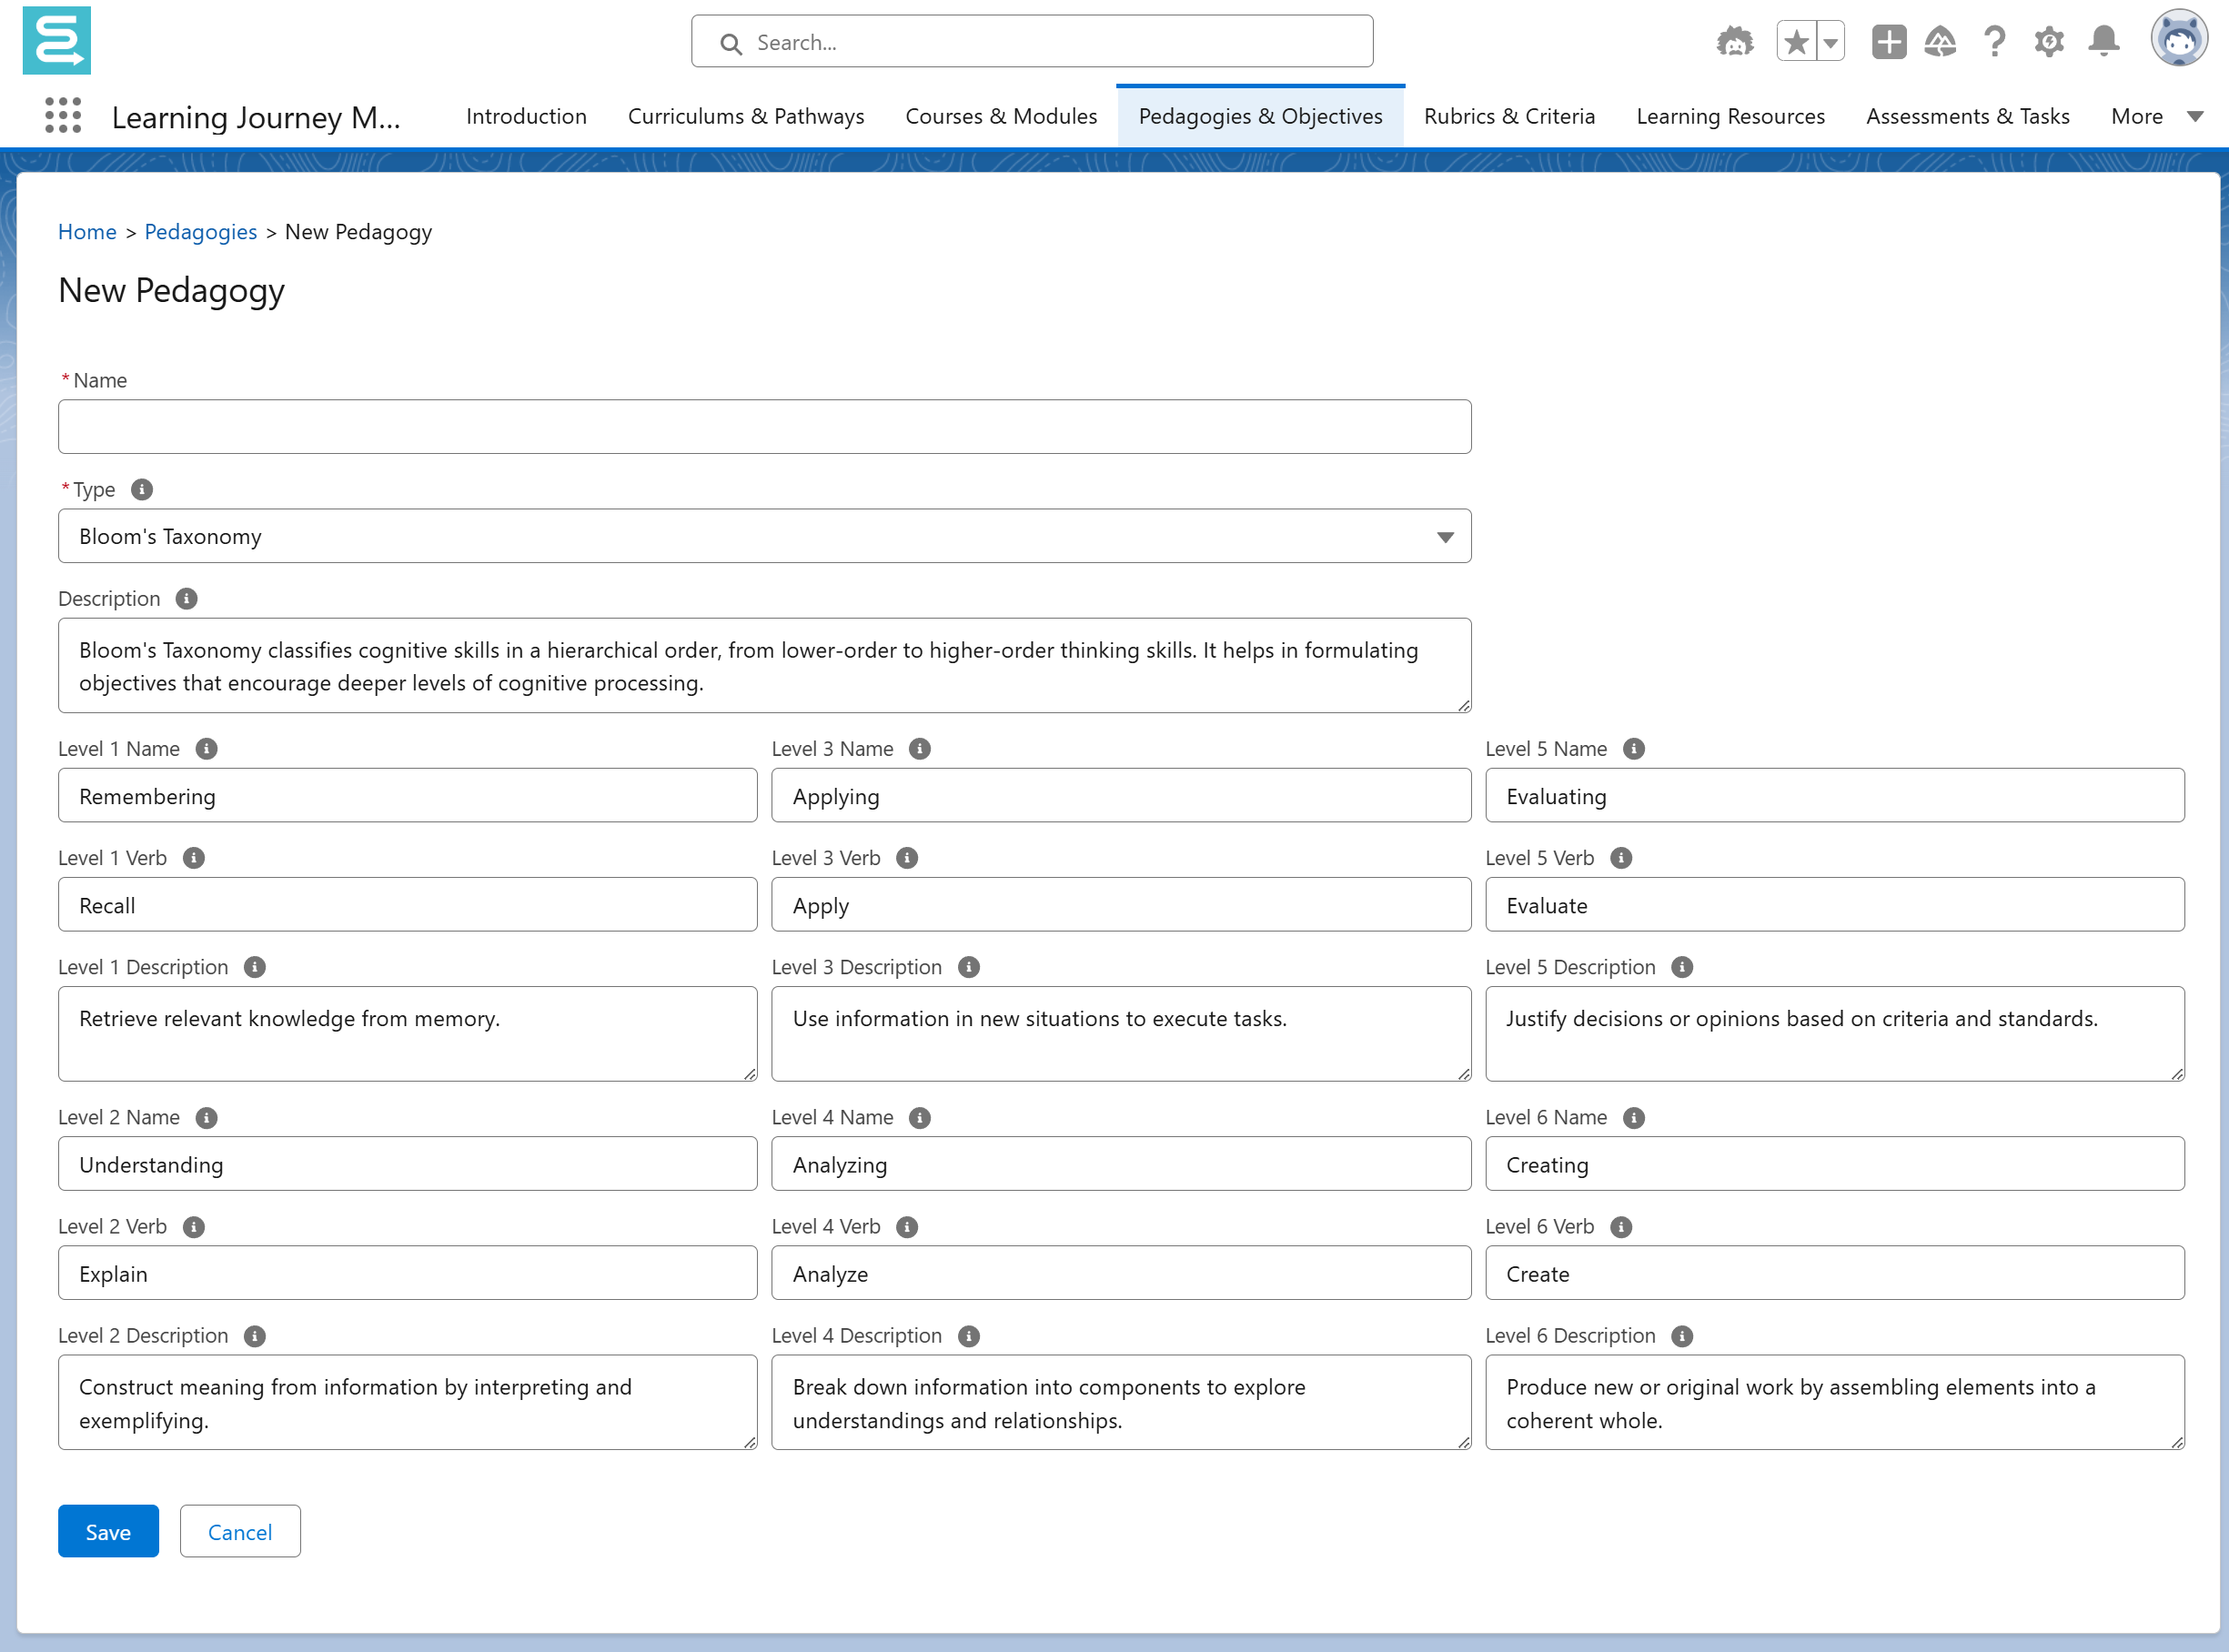Click the Favorites star icon
2229x1652 pixels.
(1796, 42)
